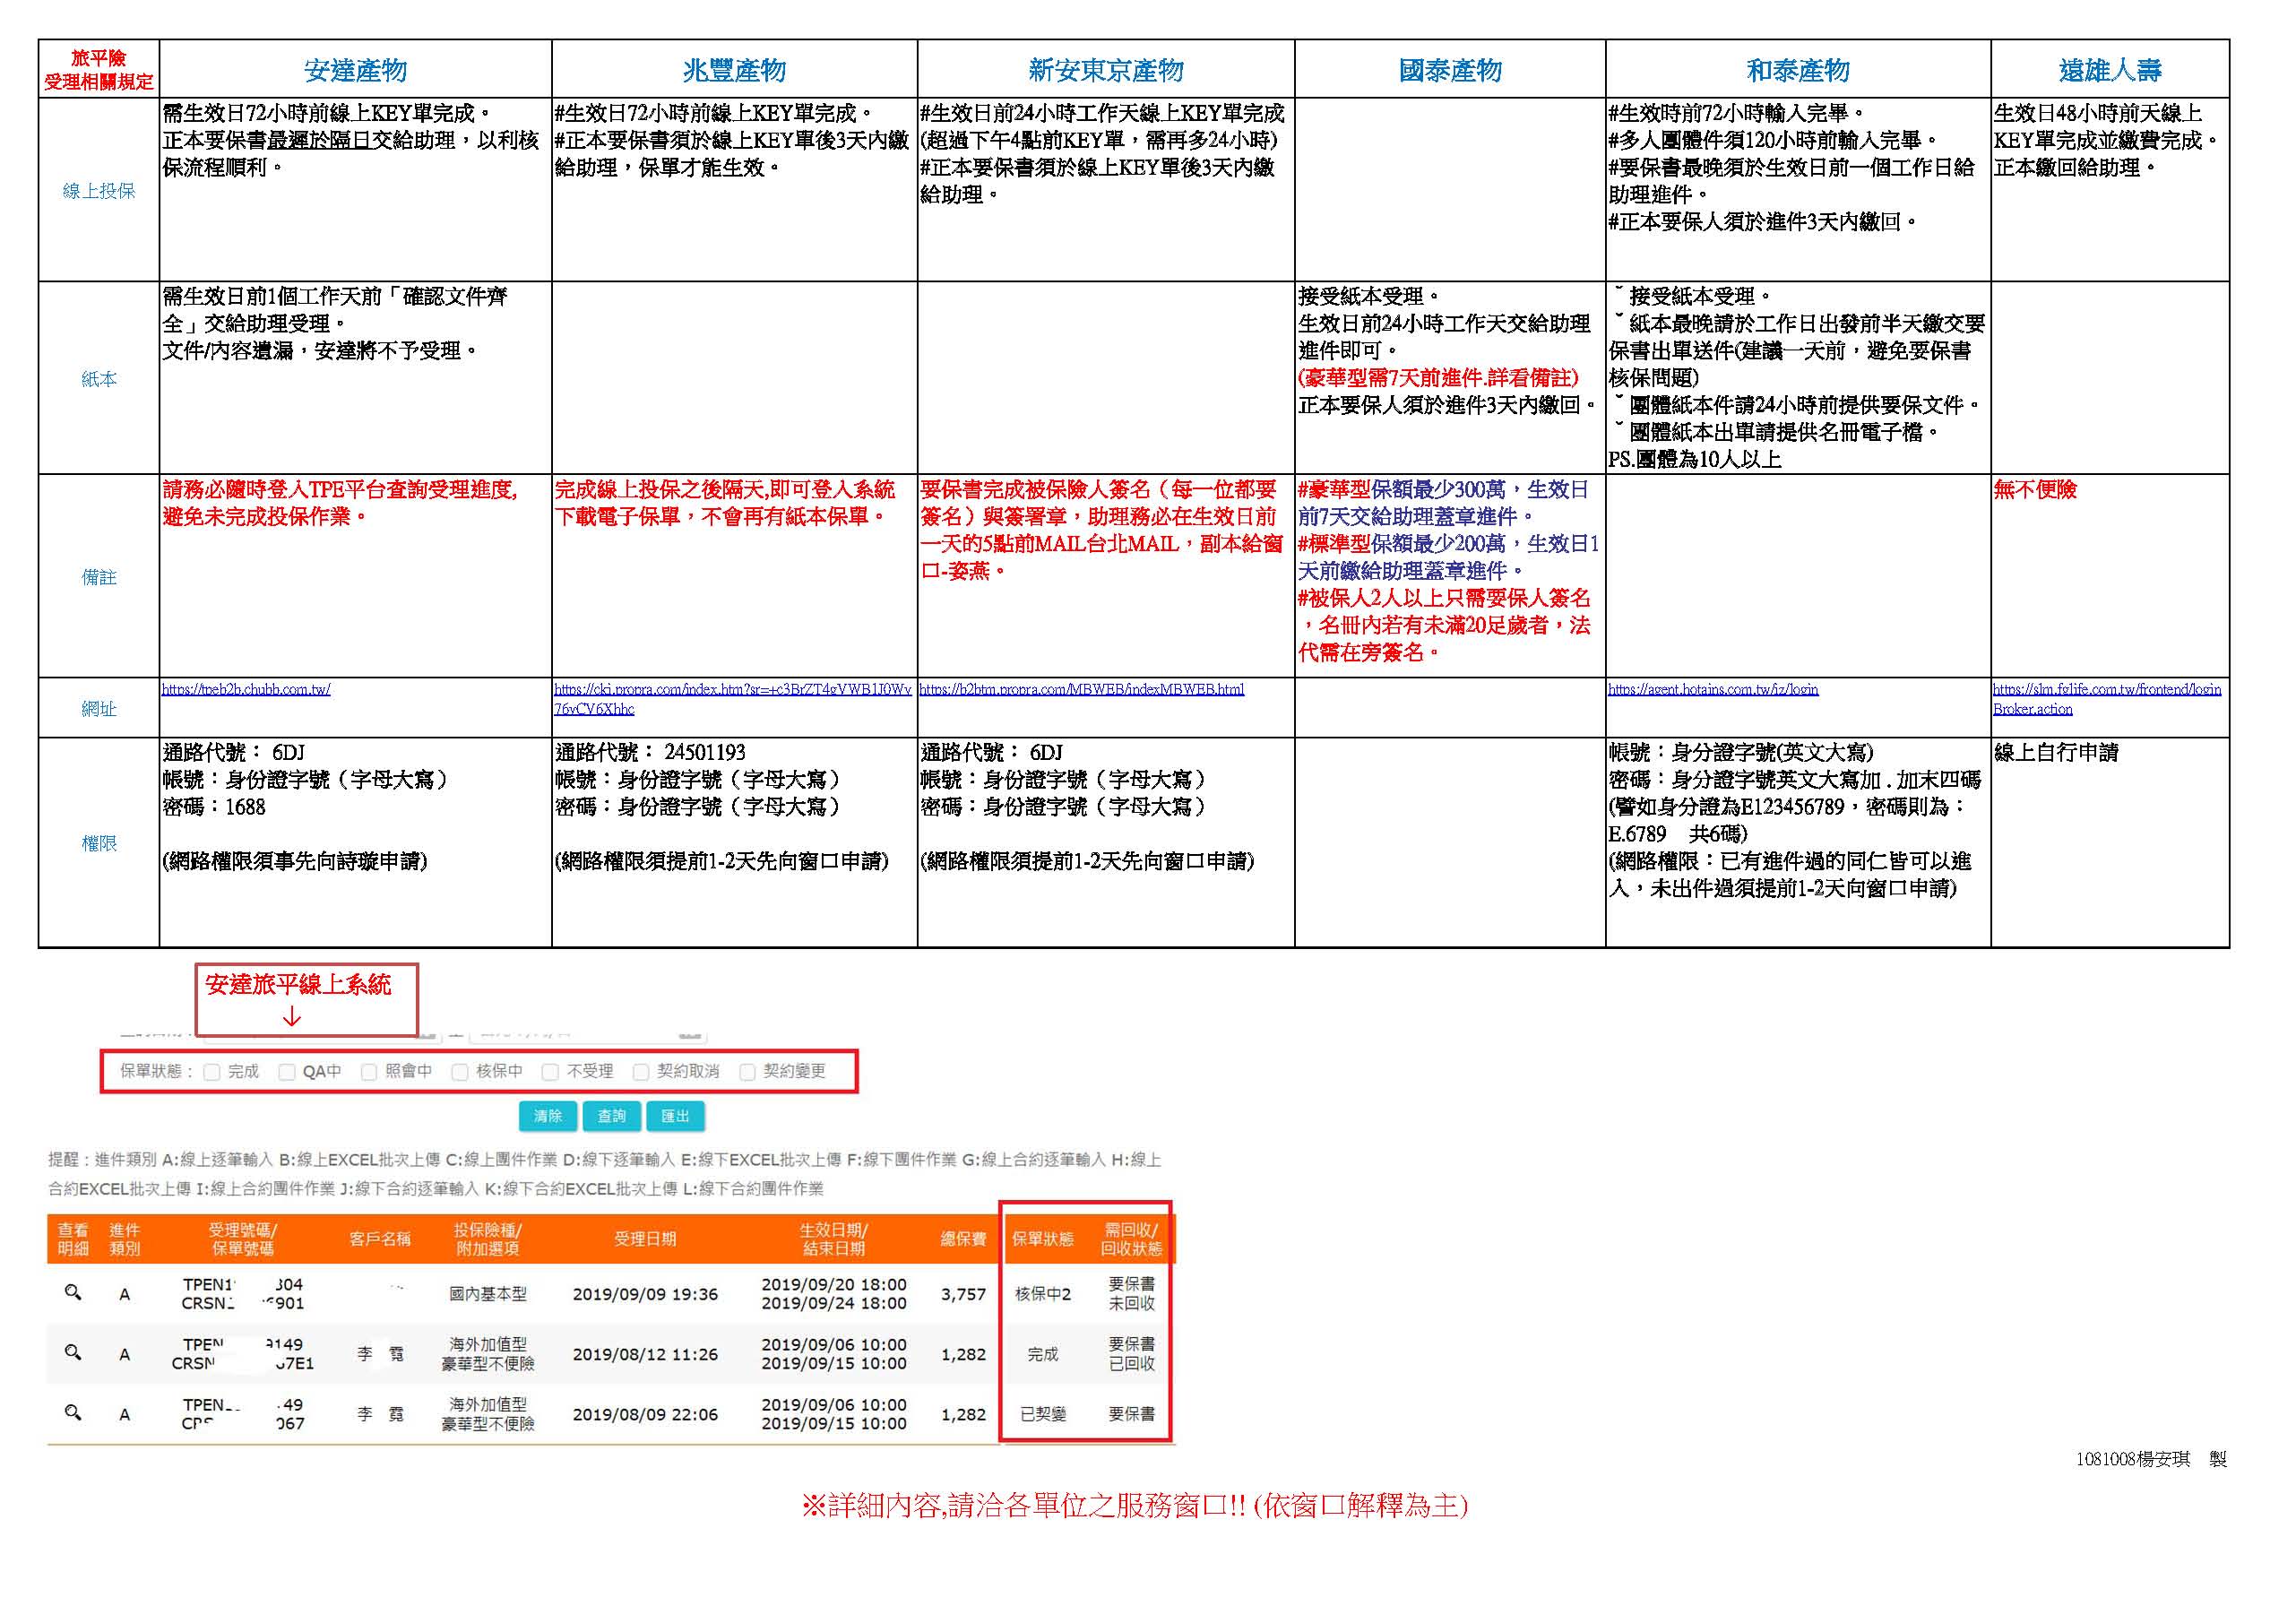The image size is (2296, 1623).
Task: Click the 進件類別 column header
Action: (x=124, y=1239)
